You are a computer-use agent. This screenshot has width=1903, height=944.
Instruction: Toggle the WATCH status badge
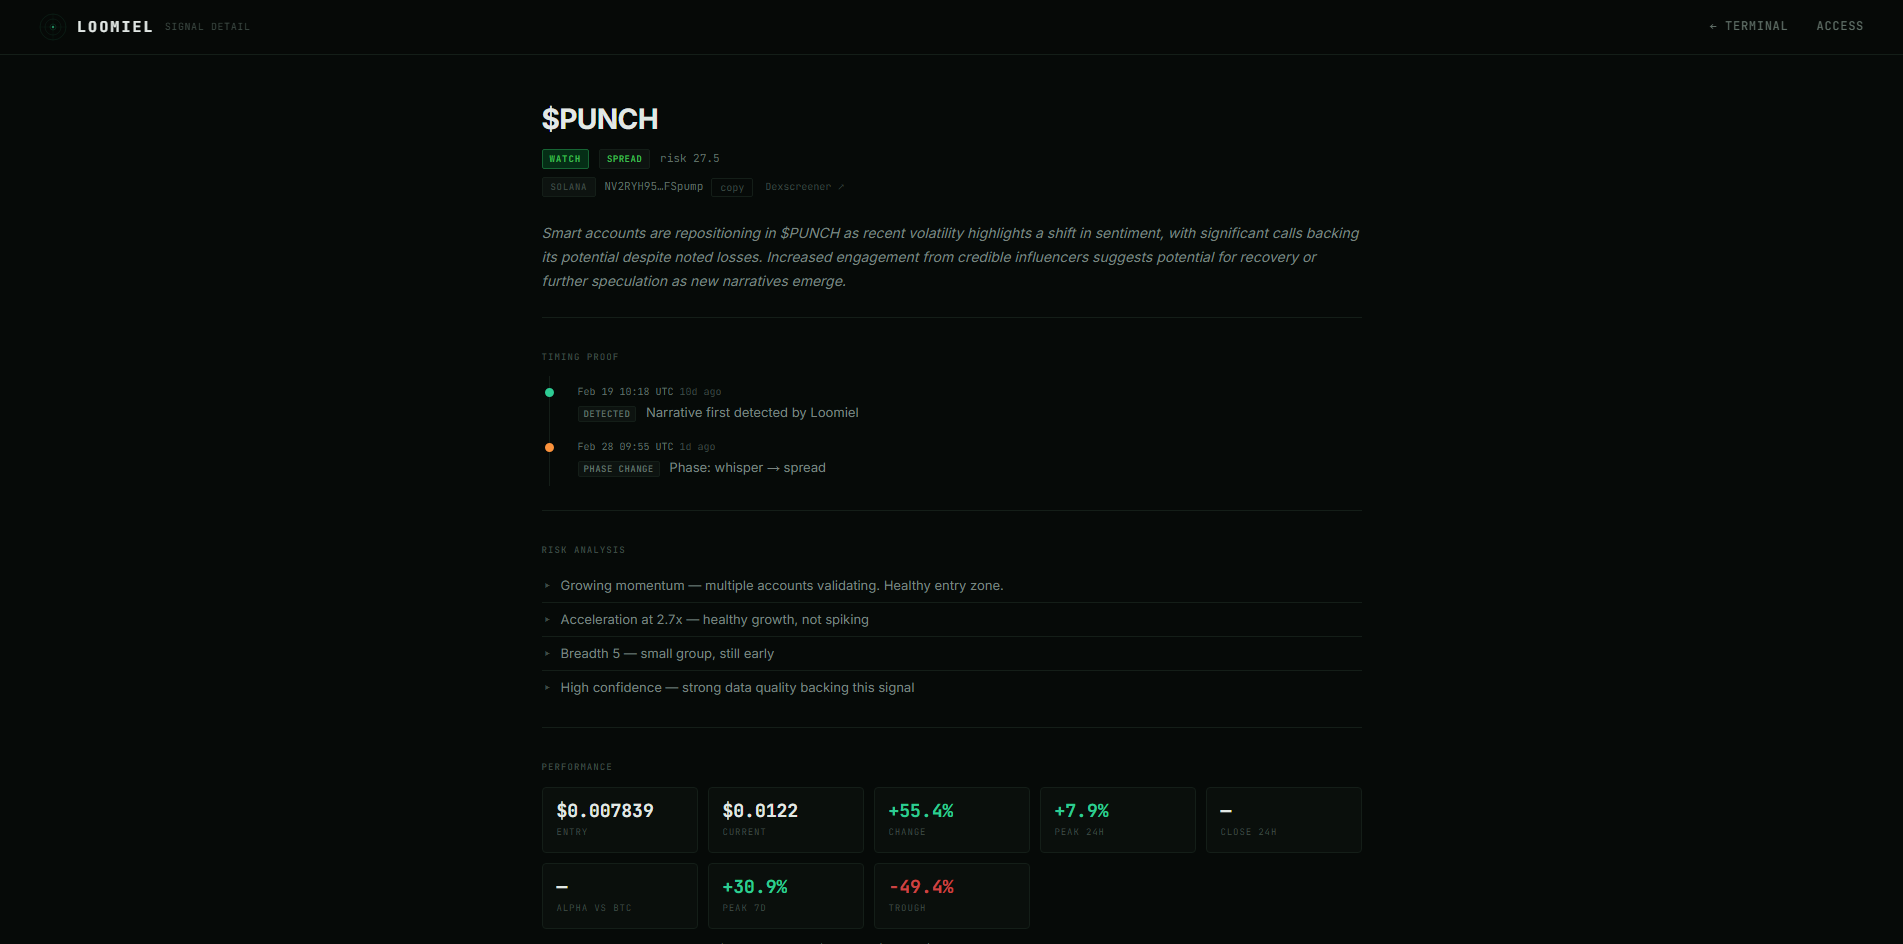point(565,158)
